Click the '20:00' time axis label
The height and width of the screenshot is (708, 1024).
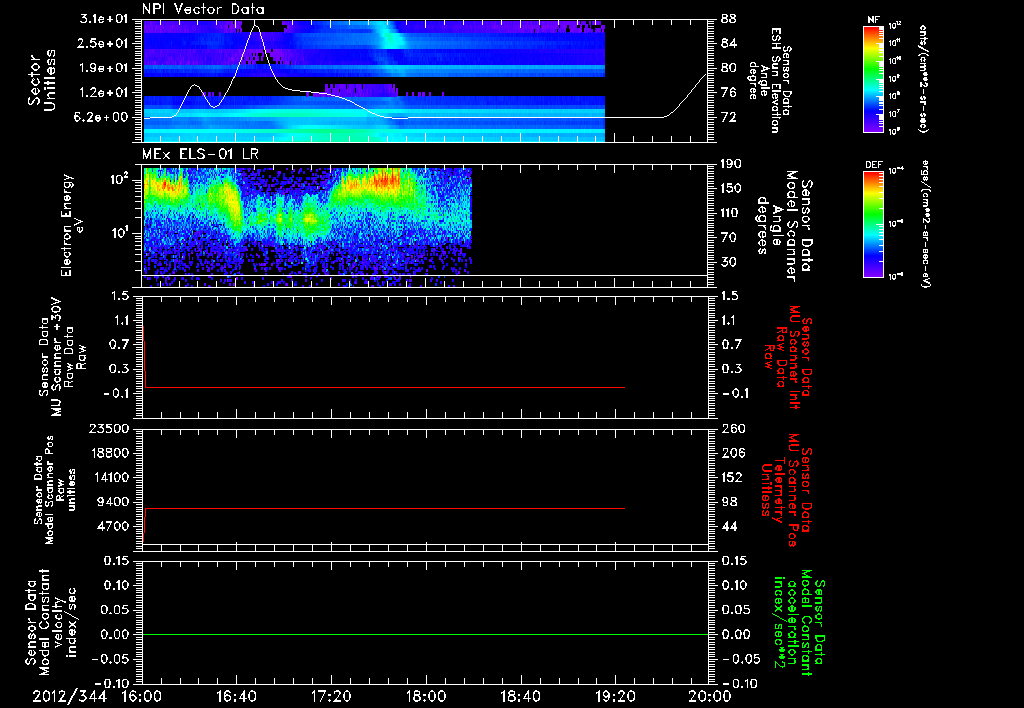710,696
